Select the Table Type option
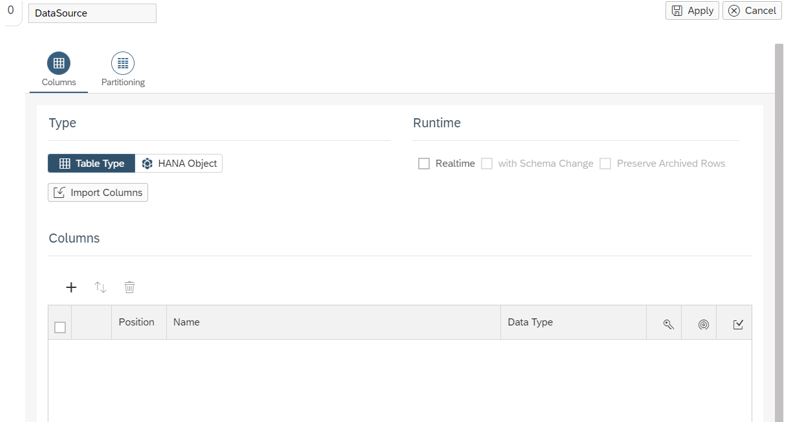 click(92, 163)
